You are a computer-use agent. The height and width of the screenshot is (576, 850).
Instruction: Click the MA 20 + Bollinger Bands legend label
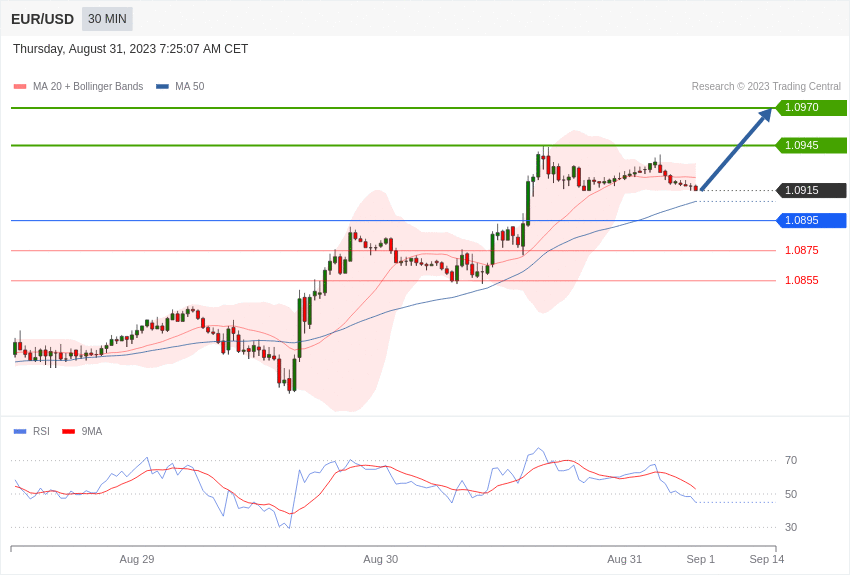pos(88,87)
